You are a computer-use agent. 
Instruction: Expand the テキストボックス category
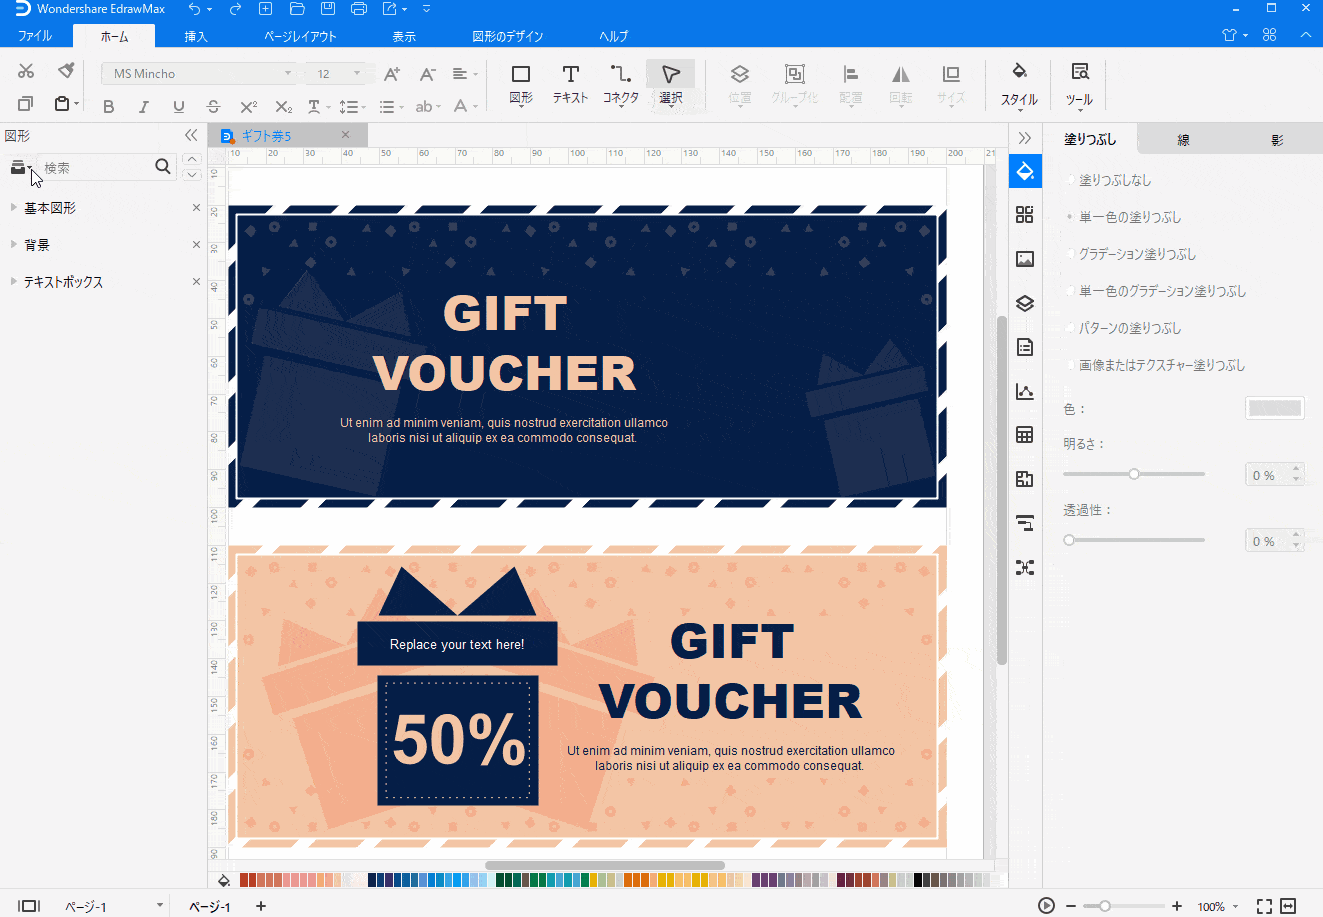[x=63, y=282]
